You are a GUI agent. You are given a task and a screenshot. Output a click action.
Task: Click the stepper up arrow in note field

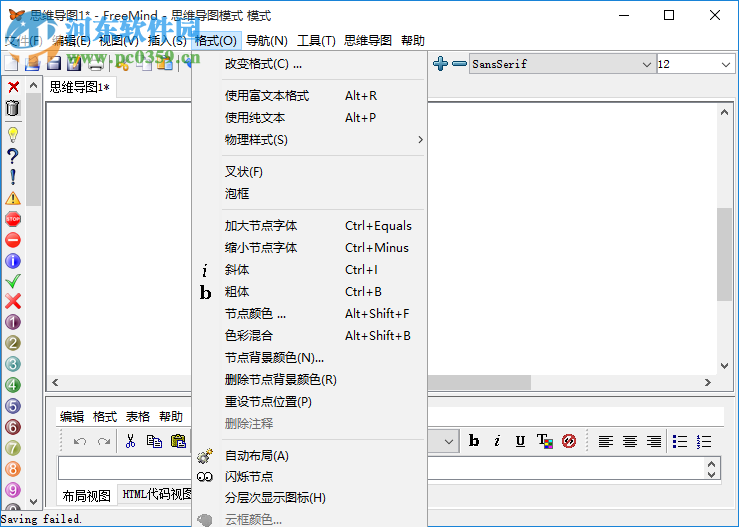pos(712,463)
